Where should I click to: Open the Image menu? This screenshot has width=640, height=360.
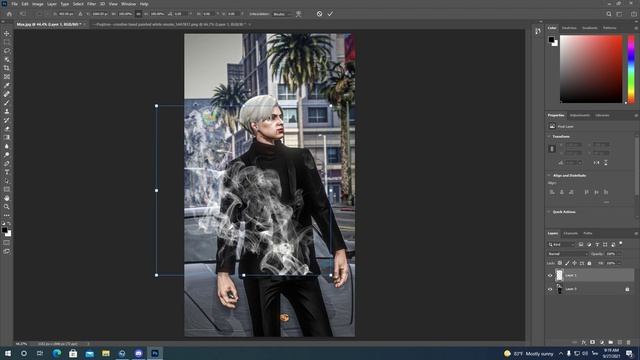[38, 4]
